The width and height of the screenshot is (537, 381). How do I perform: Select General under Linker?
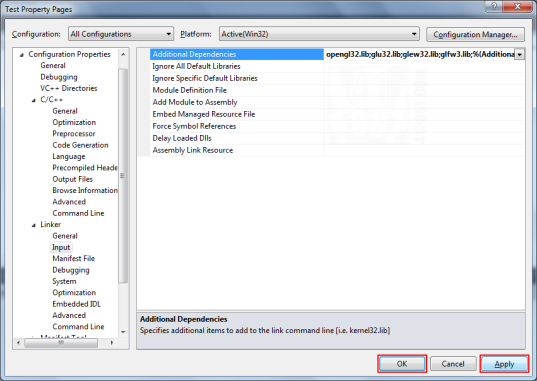pyautogui.click(x=65, y=236)
